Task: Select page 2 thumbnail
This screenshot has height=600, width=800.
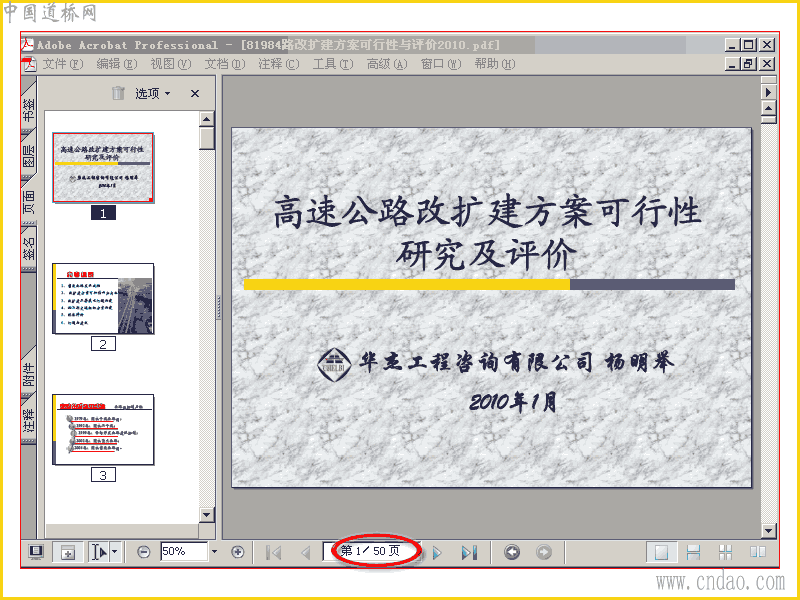Action: pos(103,299)
